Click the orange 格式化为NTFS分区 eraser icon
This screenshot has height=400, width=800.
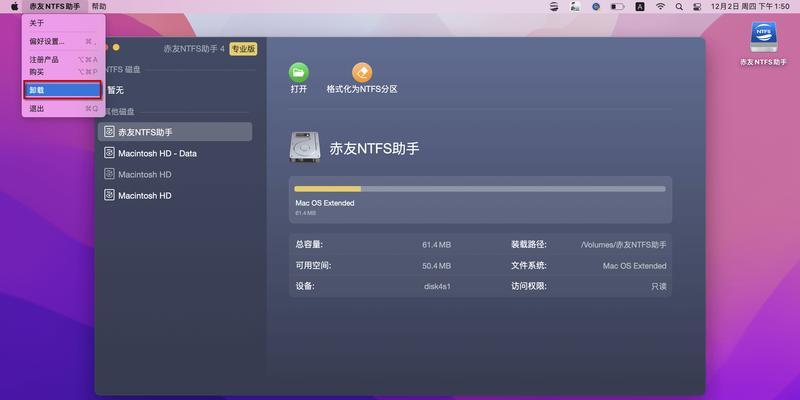(x=362, y=72)
